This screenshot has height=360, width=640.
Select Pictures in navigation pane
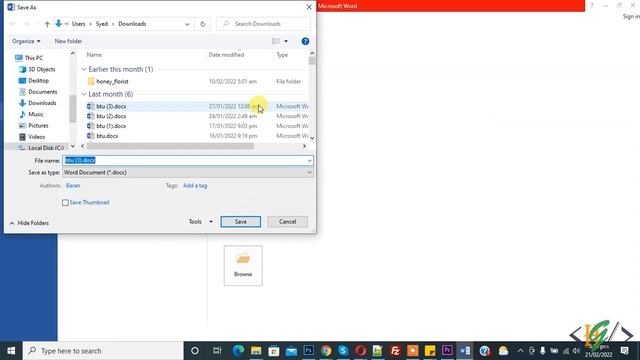33,126
